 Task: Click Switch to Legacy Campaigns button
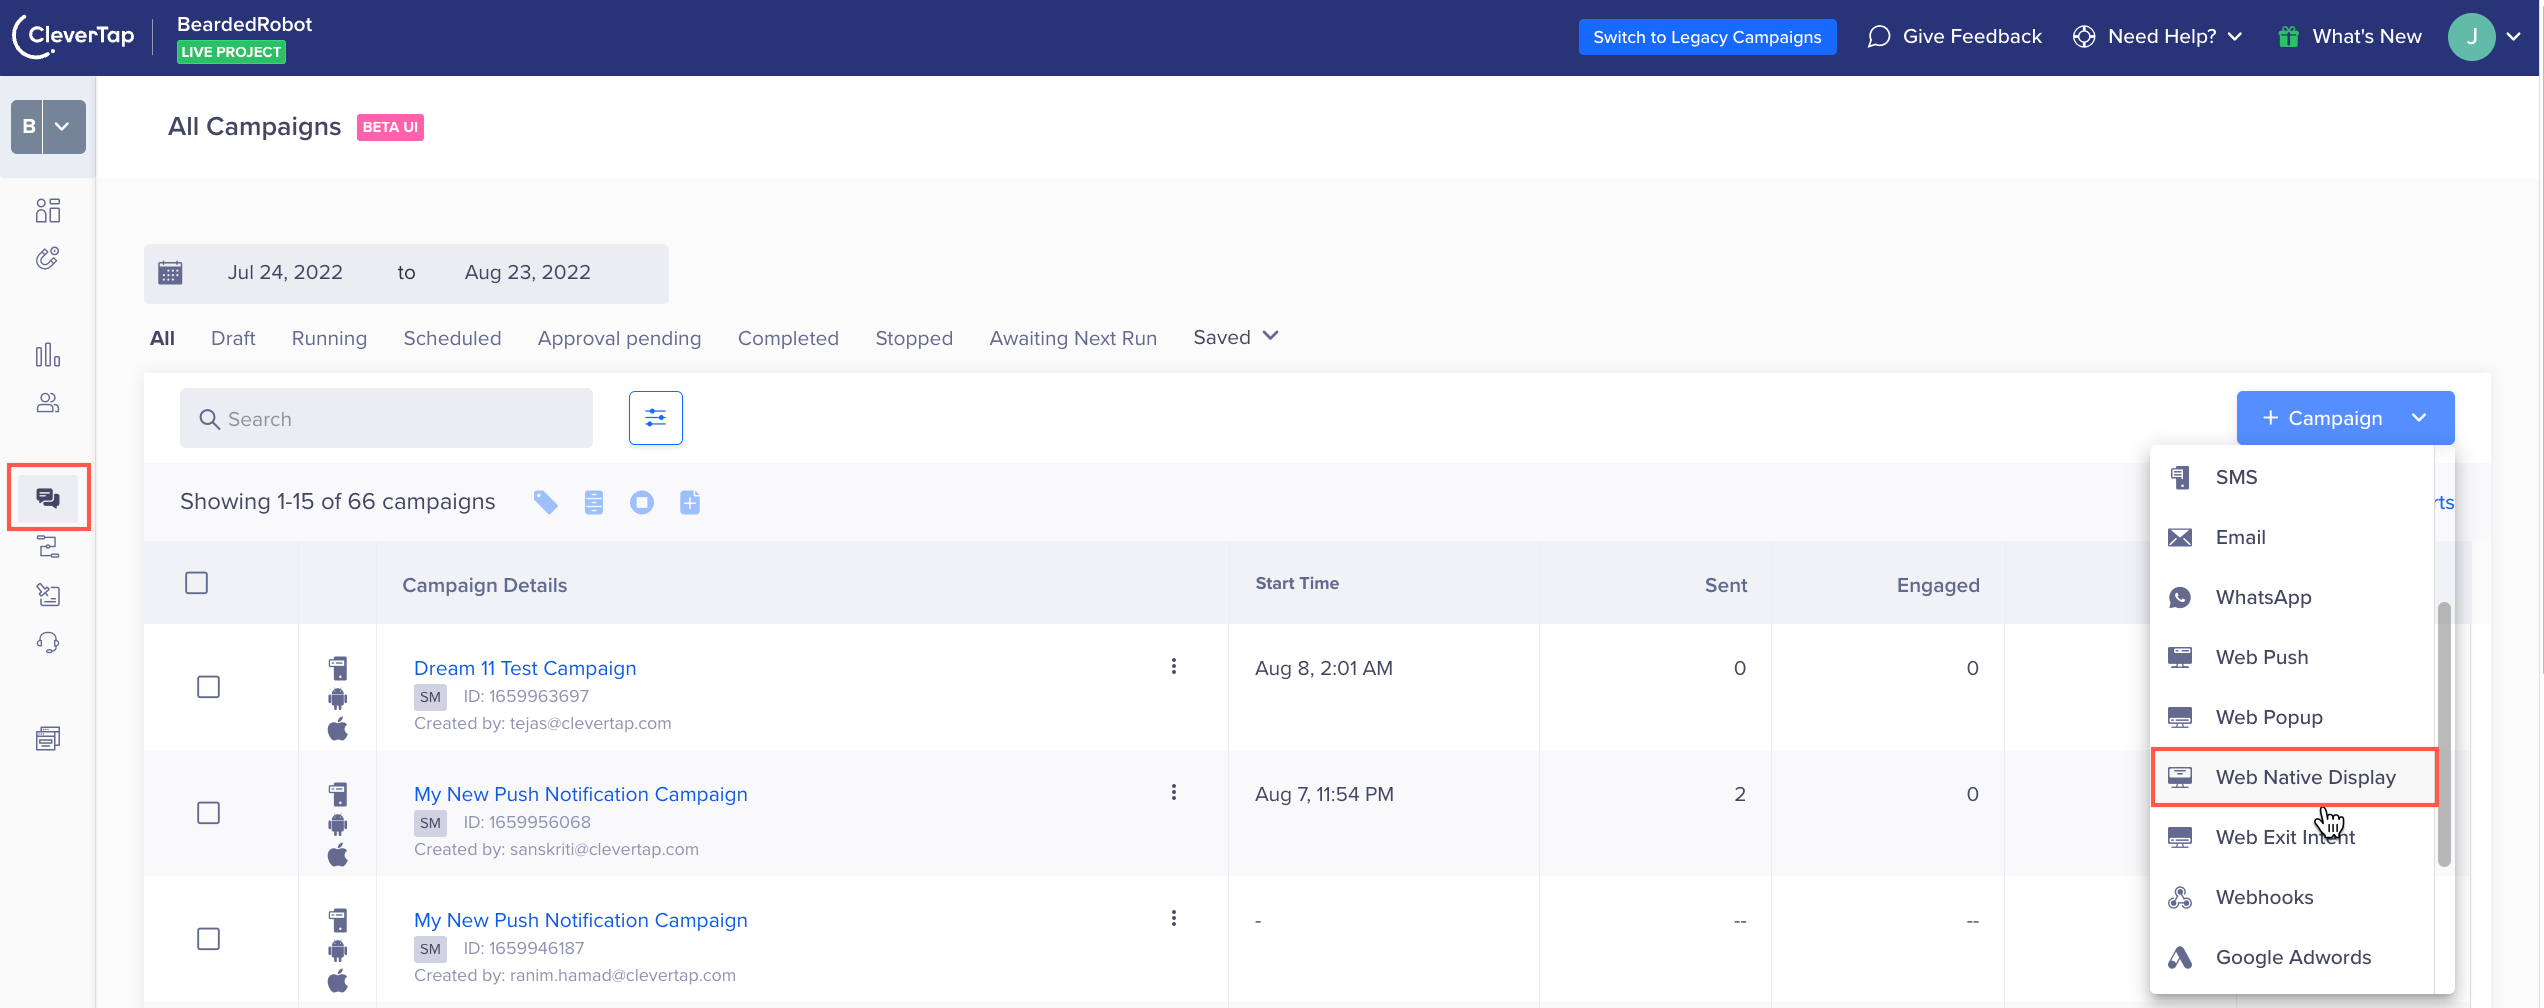[1707, 37]
